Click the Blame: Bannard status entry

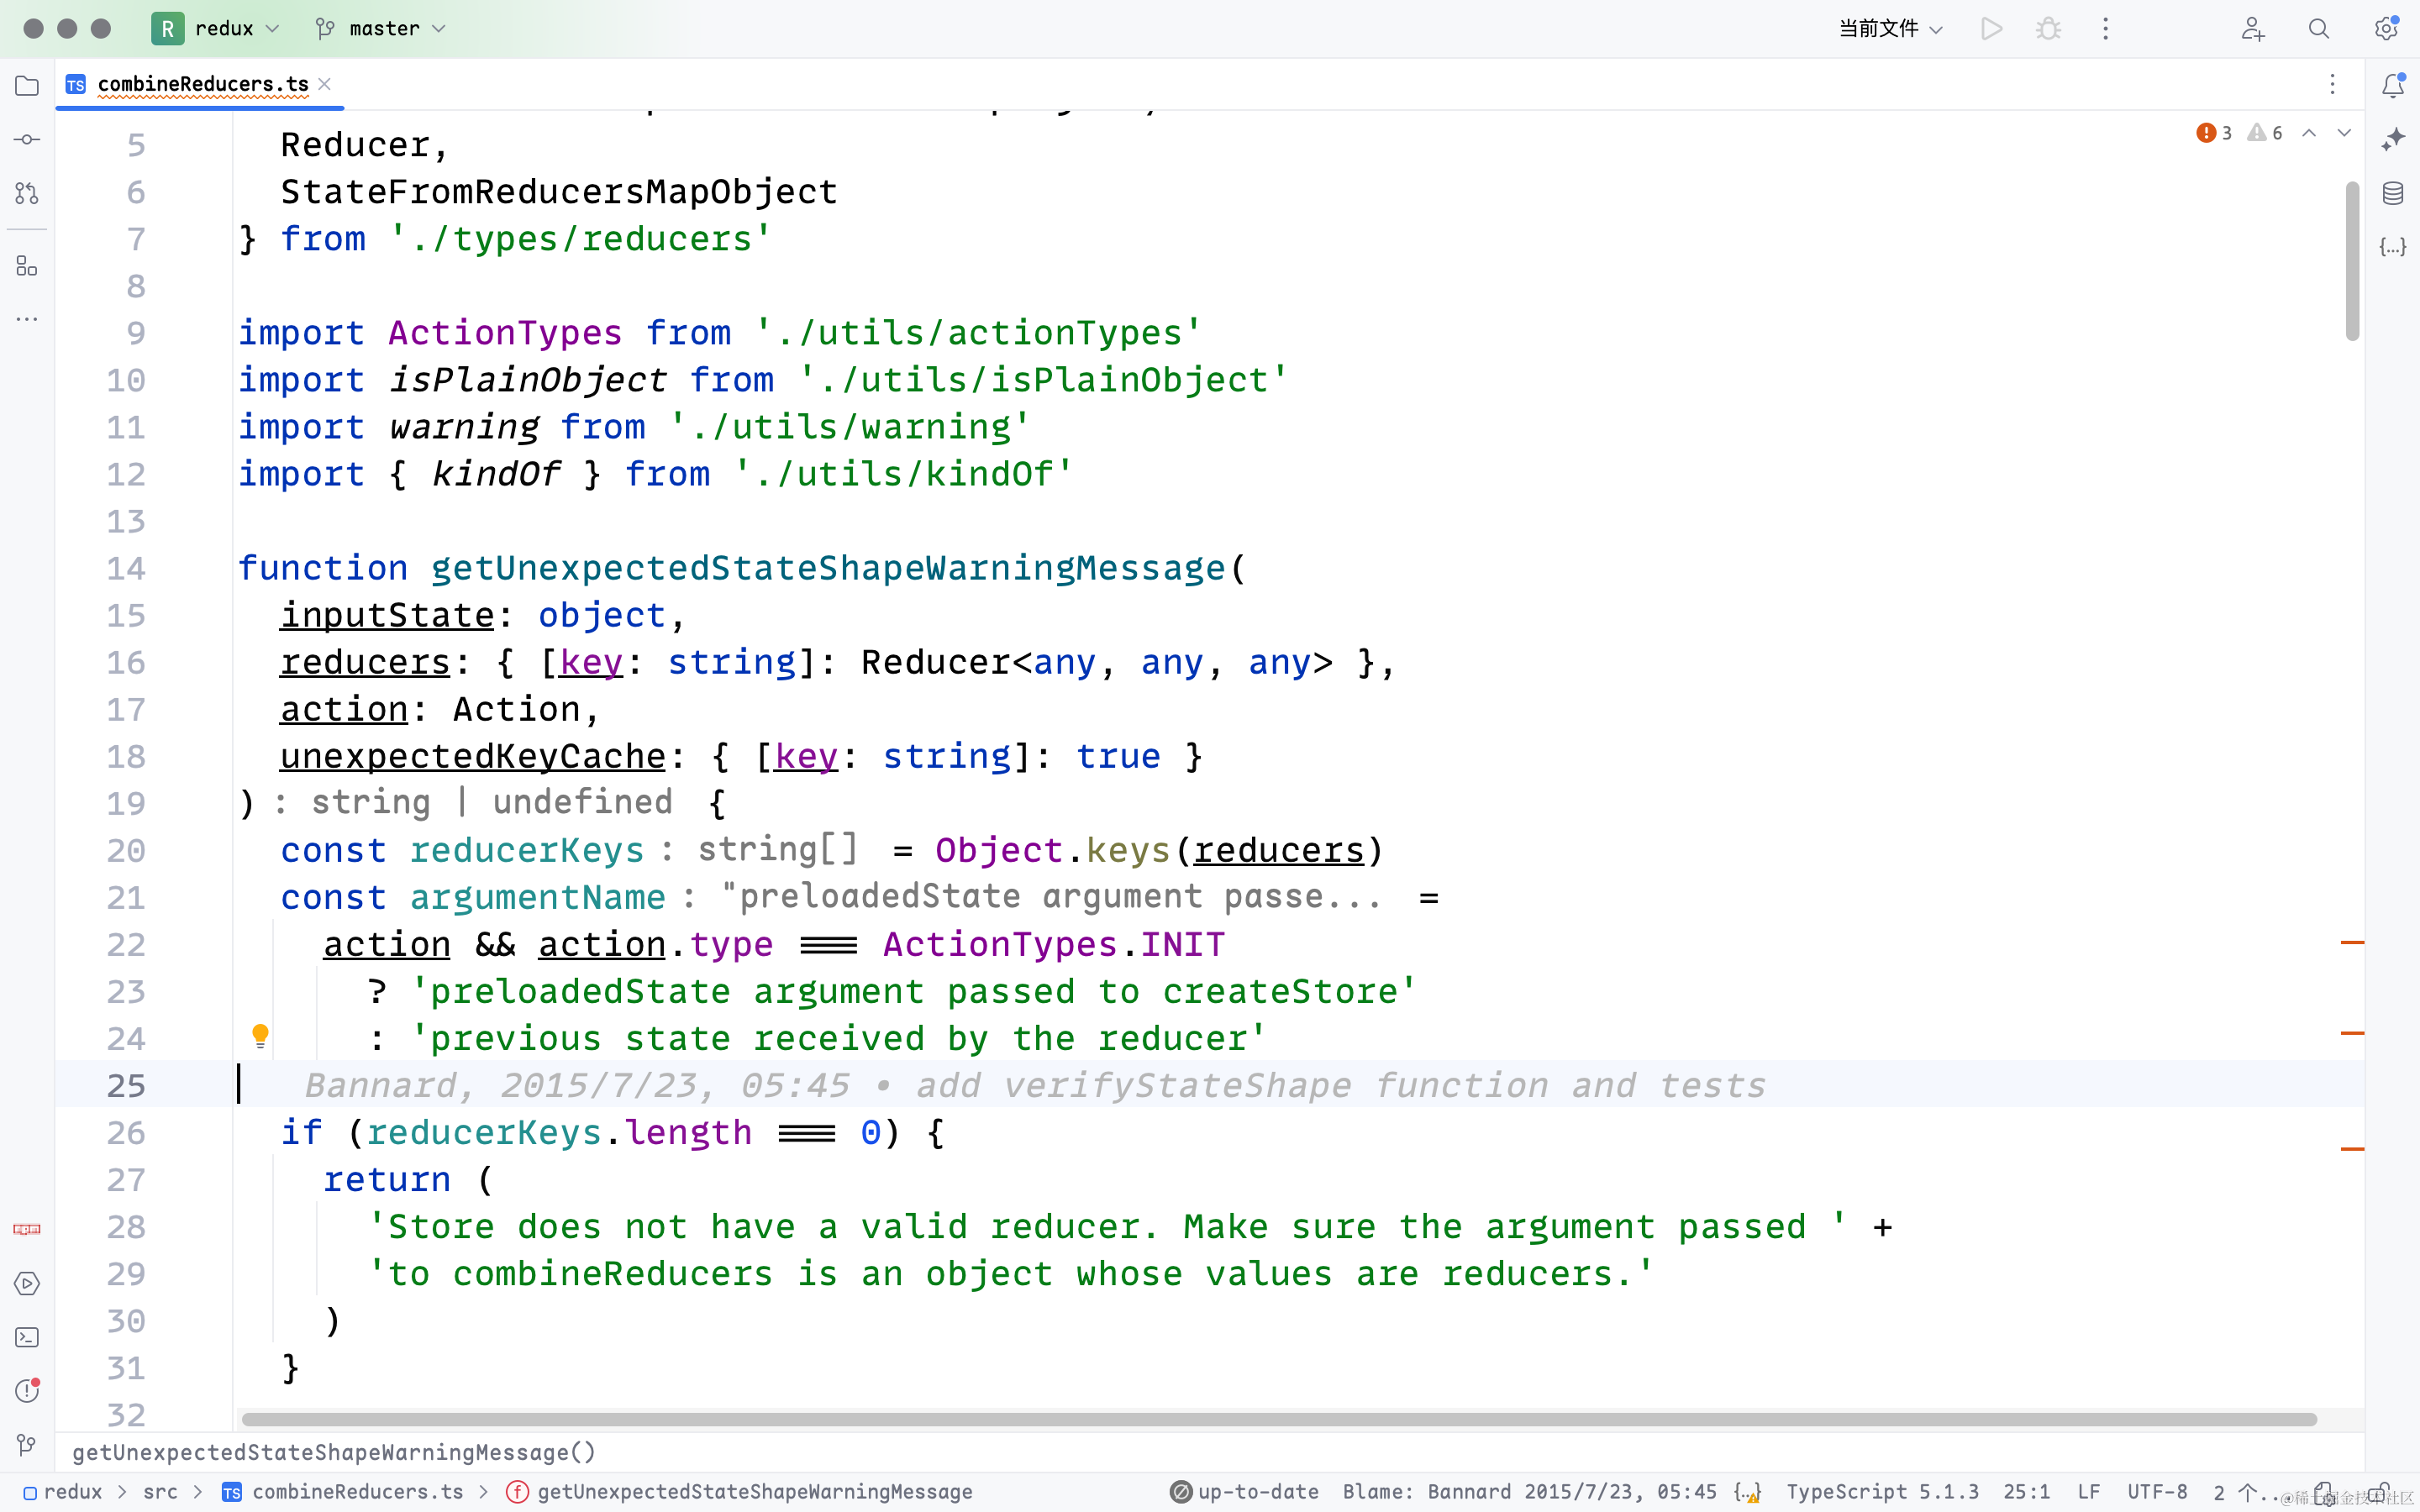1530,1492
